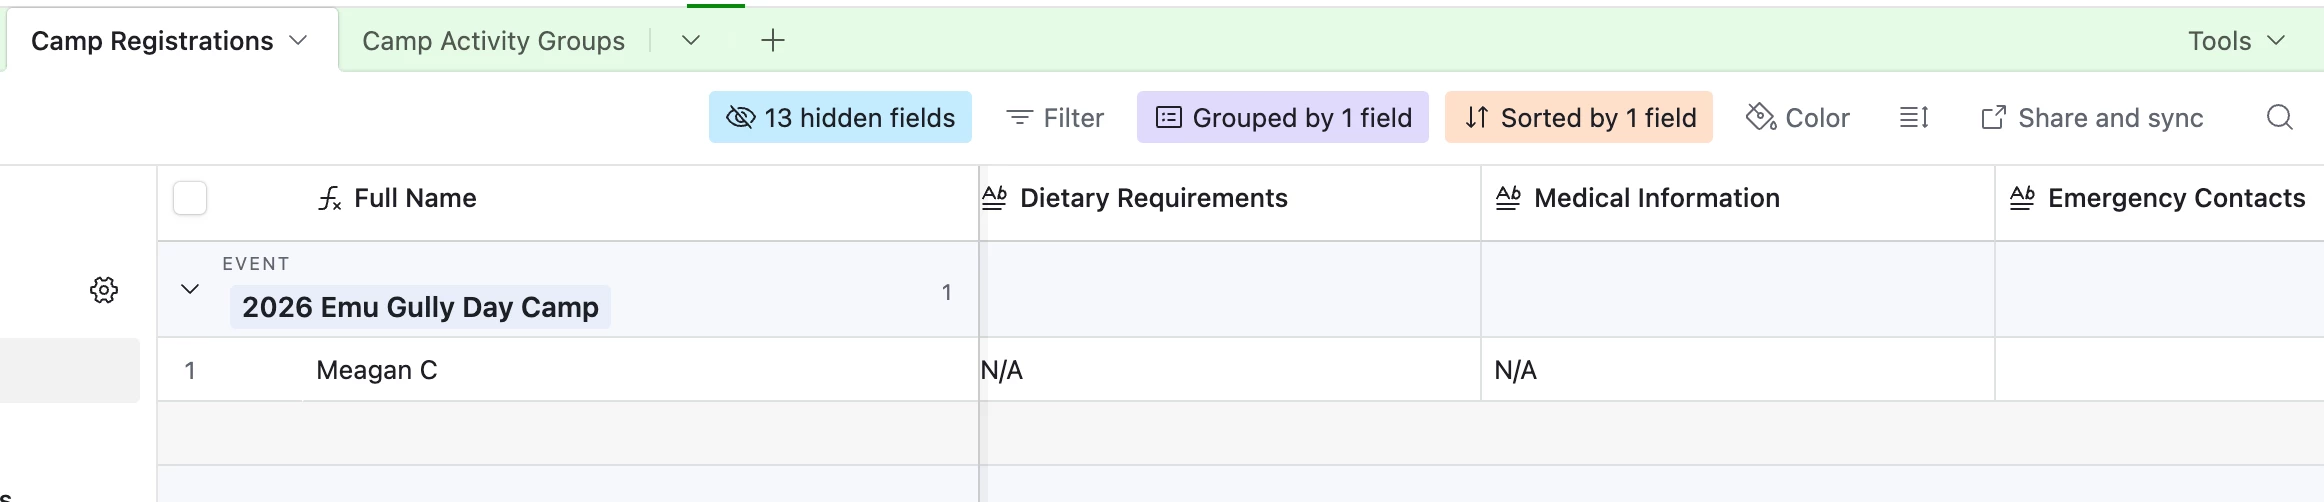Tick the select-all checkbox in header

click(x=190, y=198)
